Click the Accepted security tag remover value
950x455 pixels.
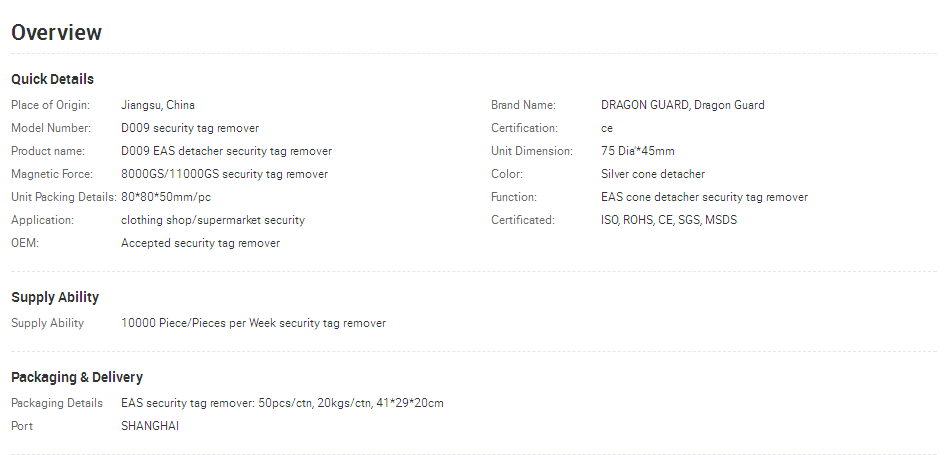tap(200, 243)
